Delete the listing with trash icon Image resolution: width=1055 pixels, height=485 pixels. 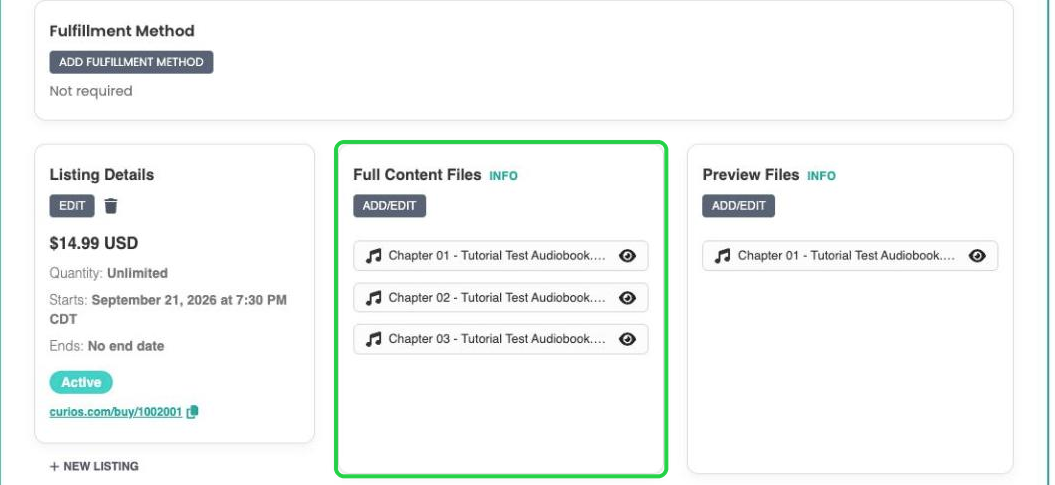click(111, 206)
